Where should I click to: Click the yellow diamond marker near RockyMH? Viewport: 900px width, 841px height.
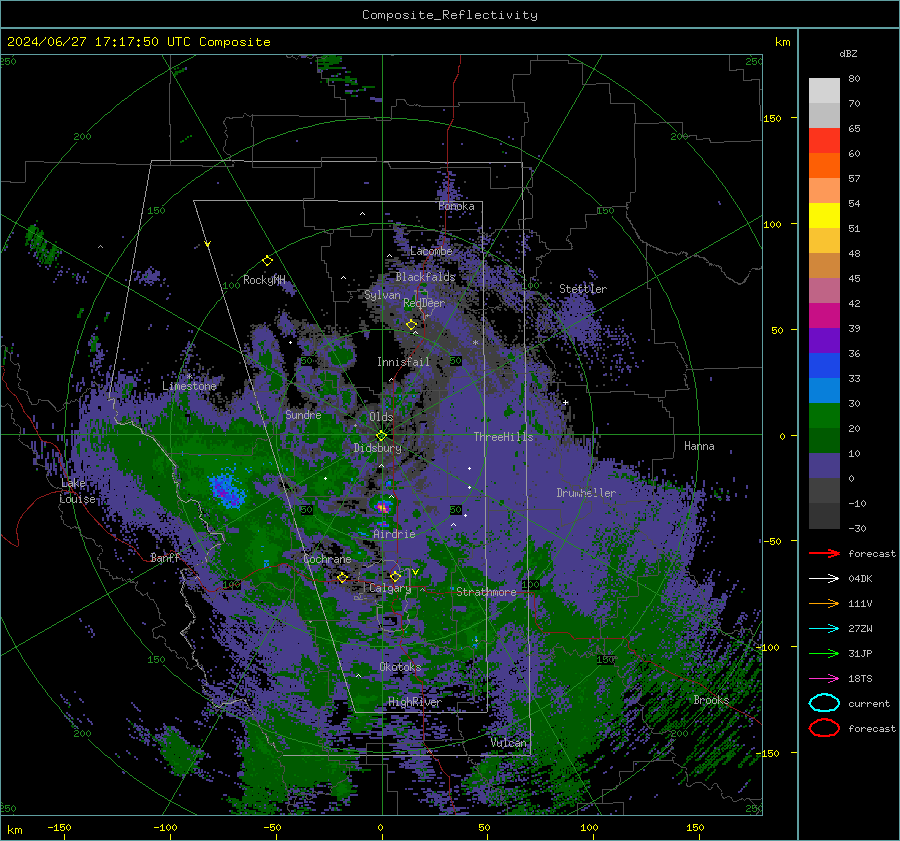point(267,261)
